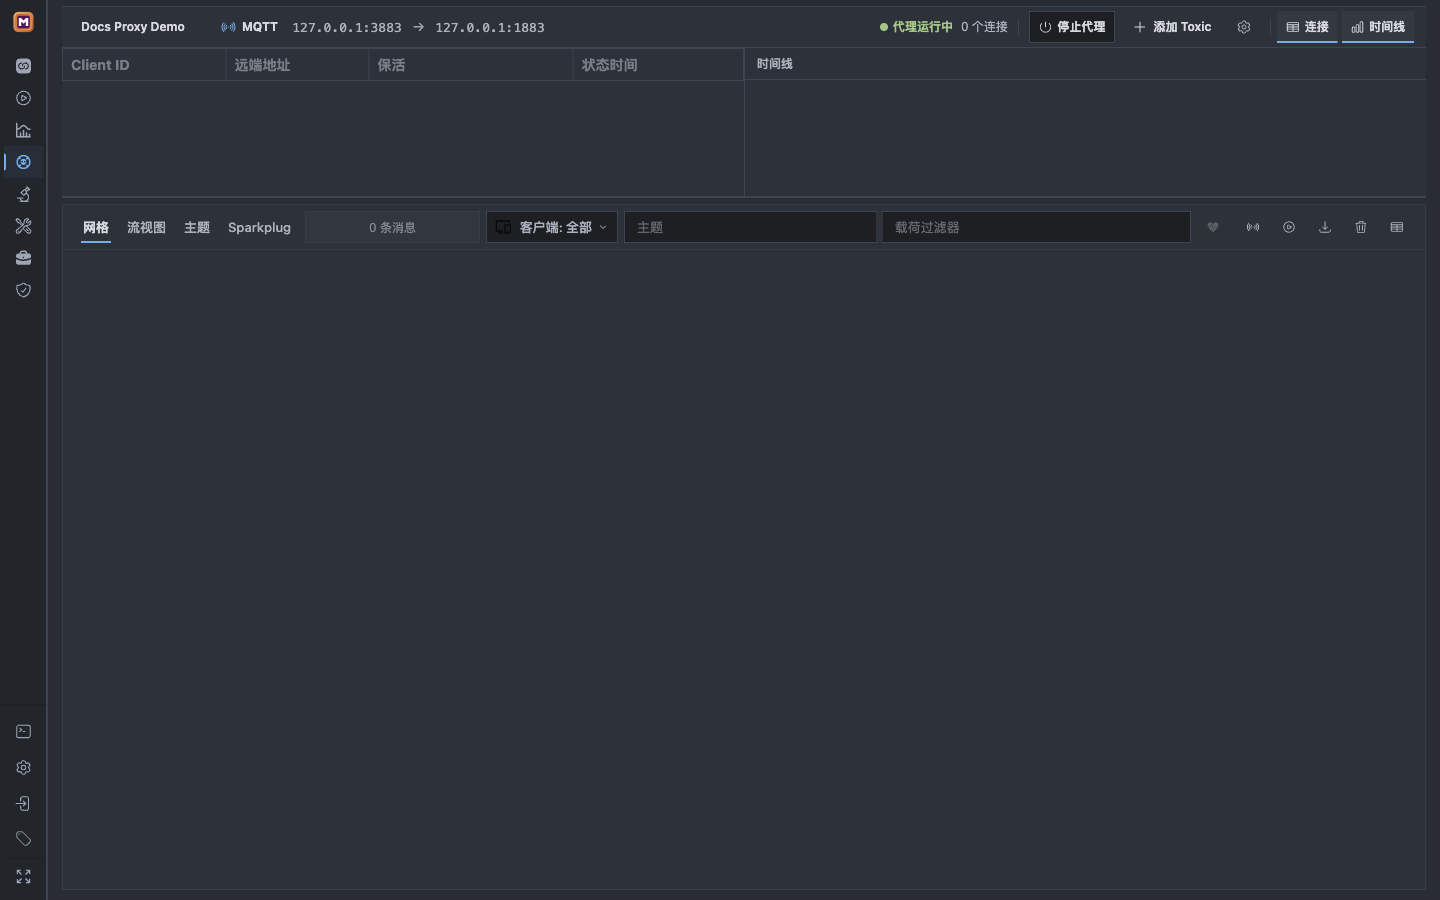
Task: Click the 代理运行中 status indicator
Action: (x=916, y=27)
